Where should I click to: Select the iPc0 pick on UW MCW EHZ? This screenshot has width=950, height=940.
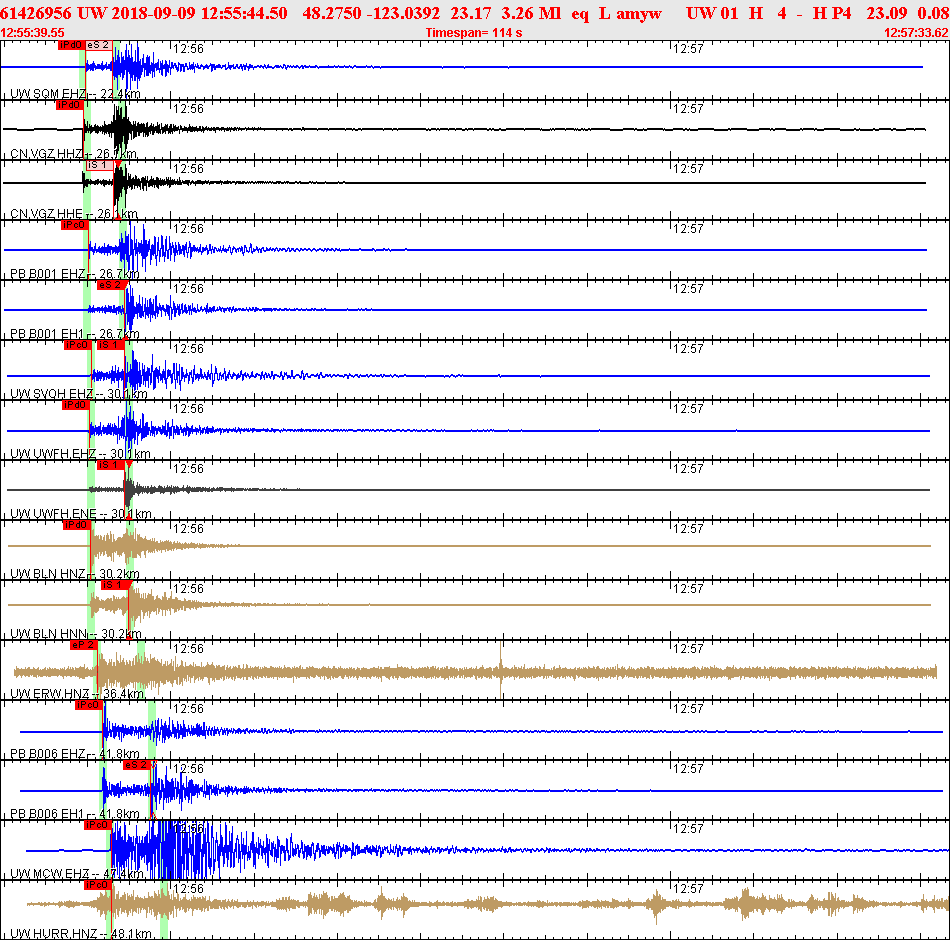tap(96, 825)
